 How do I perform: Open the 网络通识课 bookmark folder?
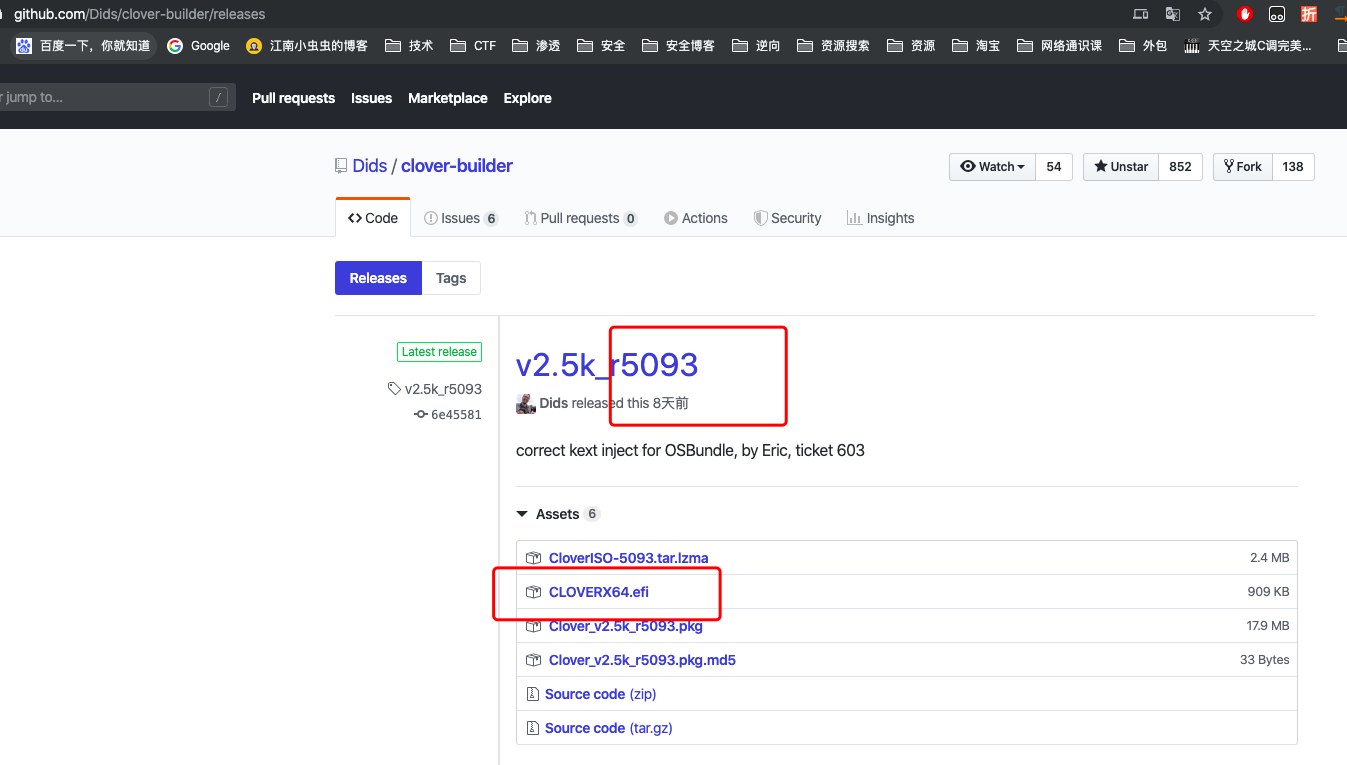click(1059, 45)
